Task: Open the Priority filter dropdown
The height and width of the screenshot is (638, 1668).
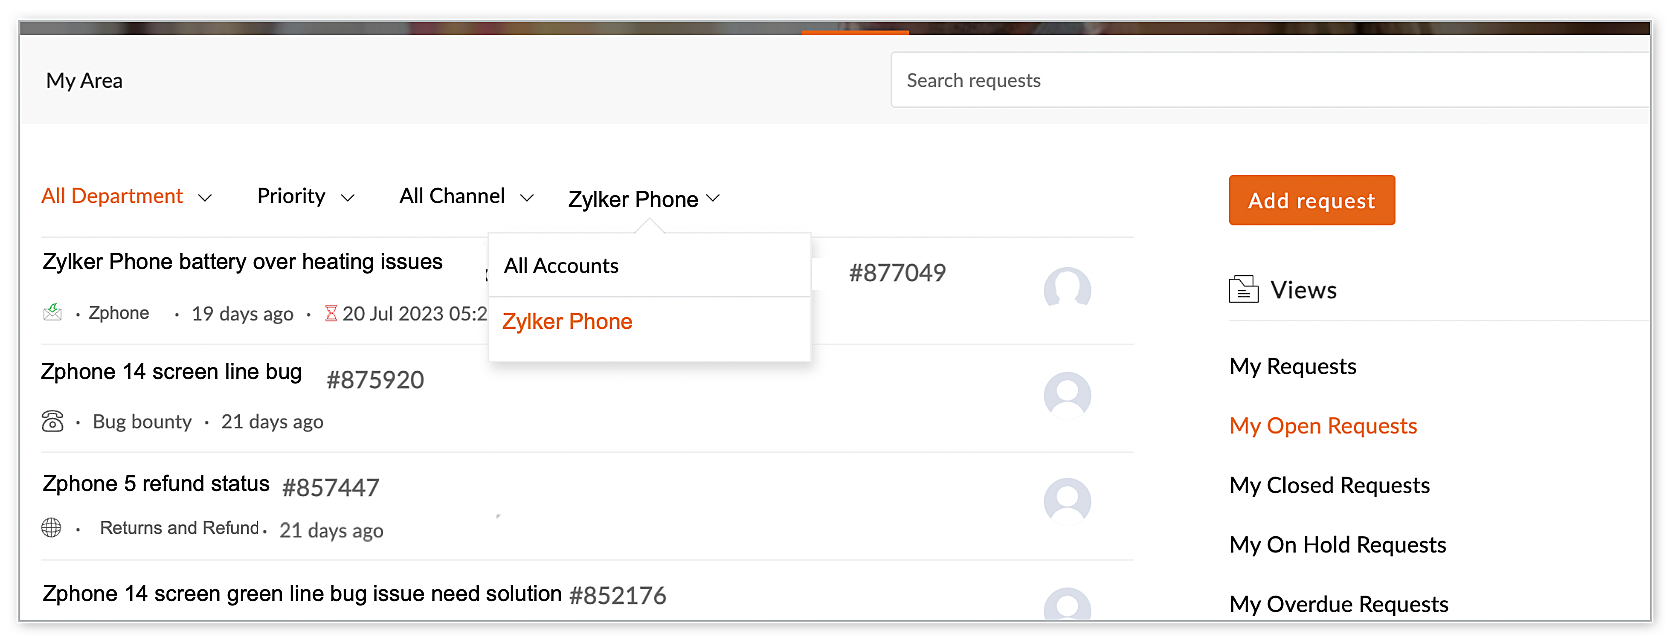Action: pyautogui.click(x=306, y=196)
